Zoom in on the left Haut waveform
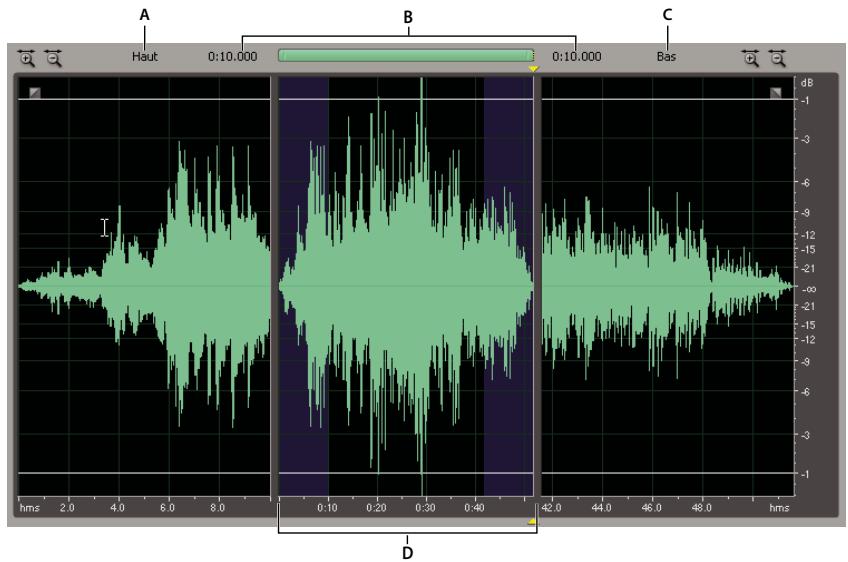This screenshot has height=562, width=848. [x=26, y=58]
